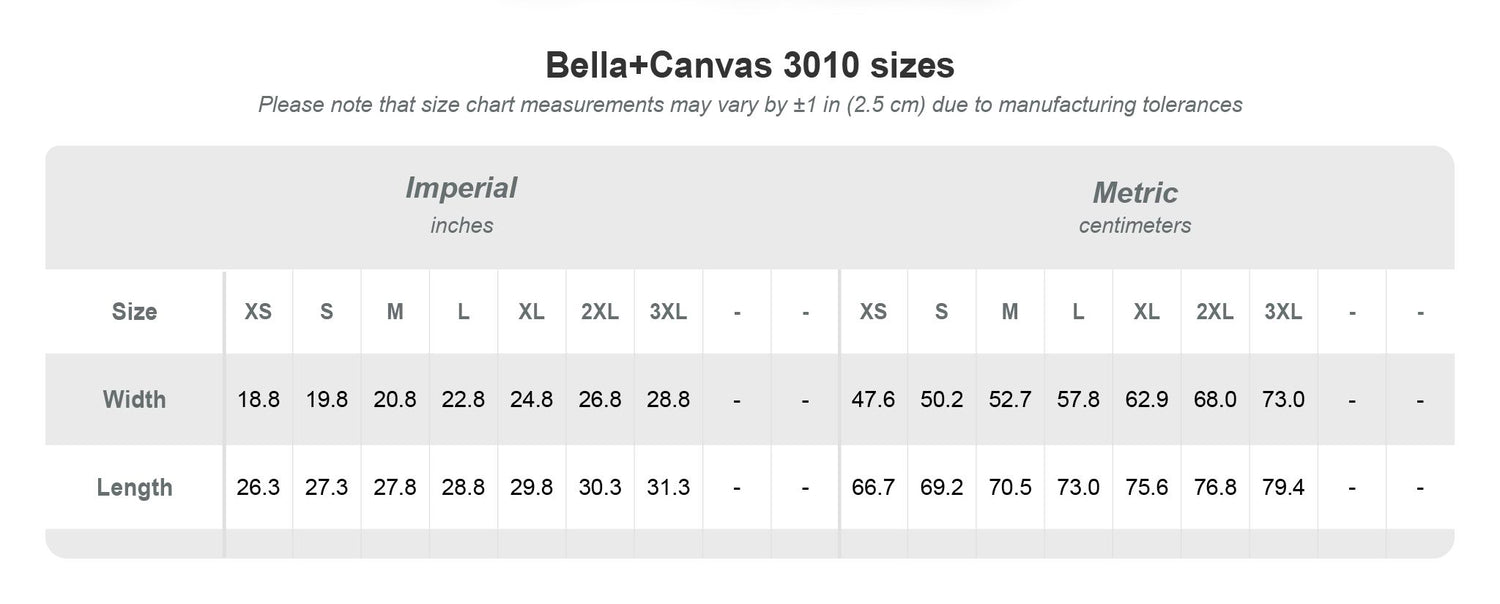1500x604 pixels.
Task: Click the Size row label
Action: coord(134,311)
